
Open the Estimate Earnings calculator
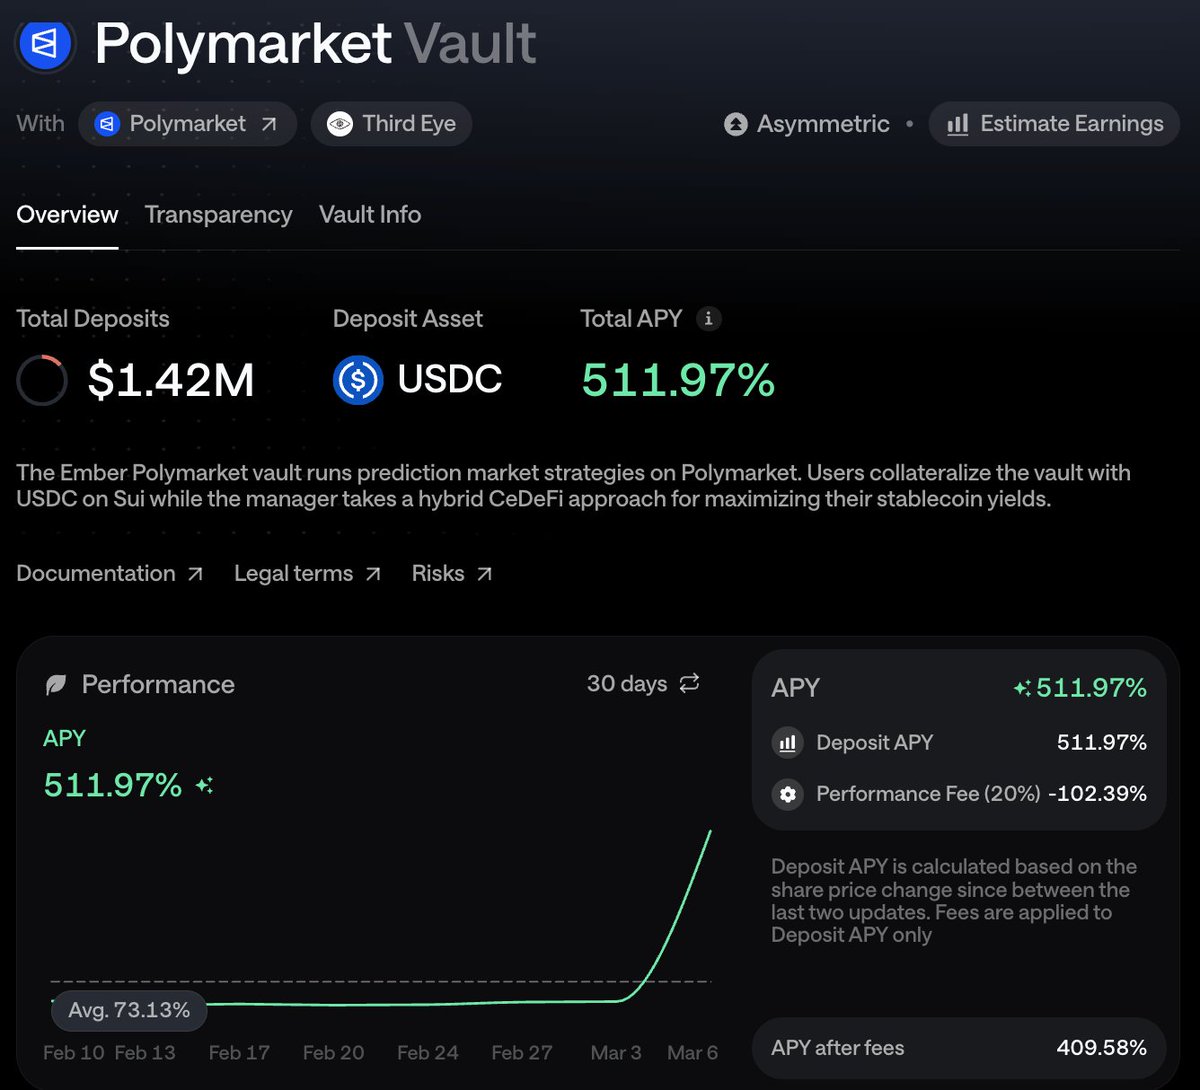pos(1054,124)
